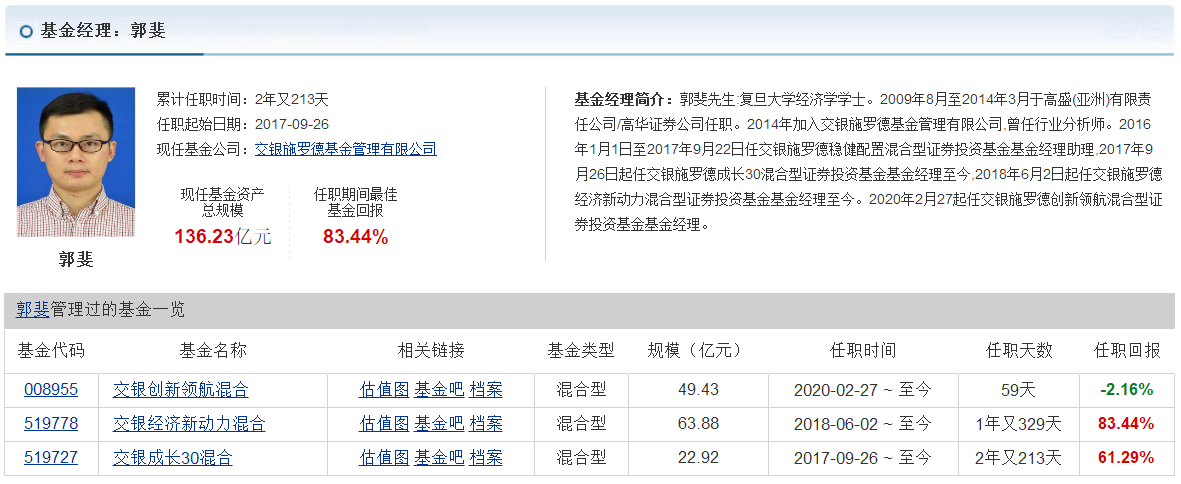Screen dimensions: 1181x484
Task: Open 交银经济新动力混合 fund page
Action: (x=189, y=424)
